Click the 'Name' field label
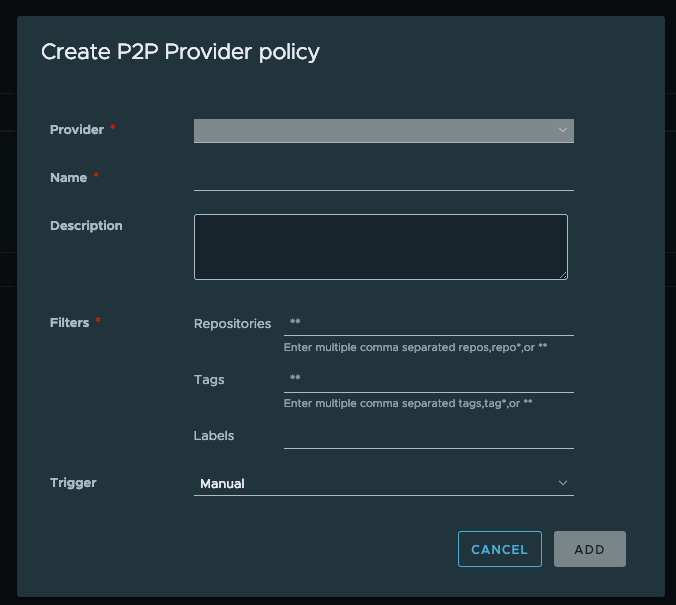Image resolution: width=676 pixels, height=605 pixels. pyautogui.click(x=69, y=178)
